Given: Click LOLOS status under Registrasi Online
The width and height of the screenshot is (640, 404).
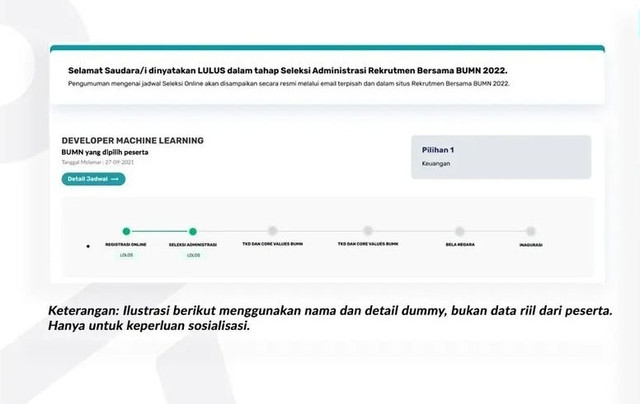Looking at the screenshot, I should (126, 255).
